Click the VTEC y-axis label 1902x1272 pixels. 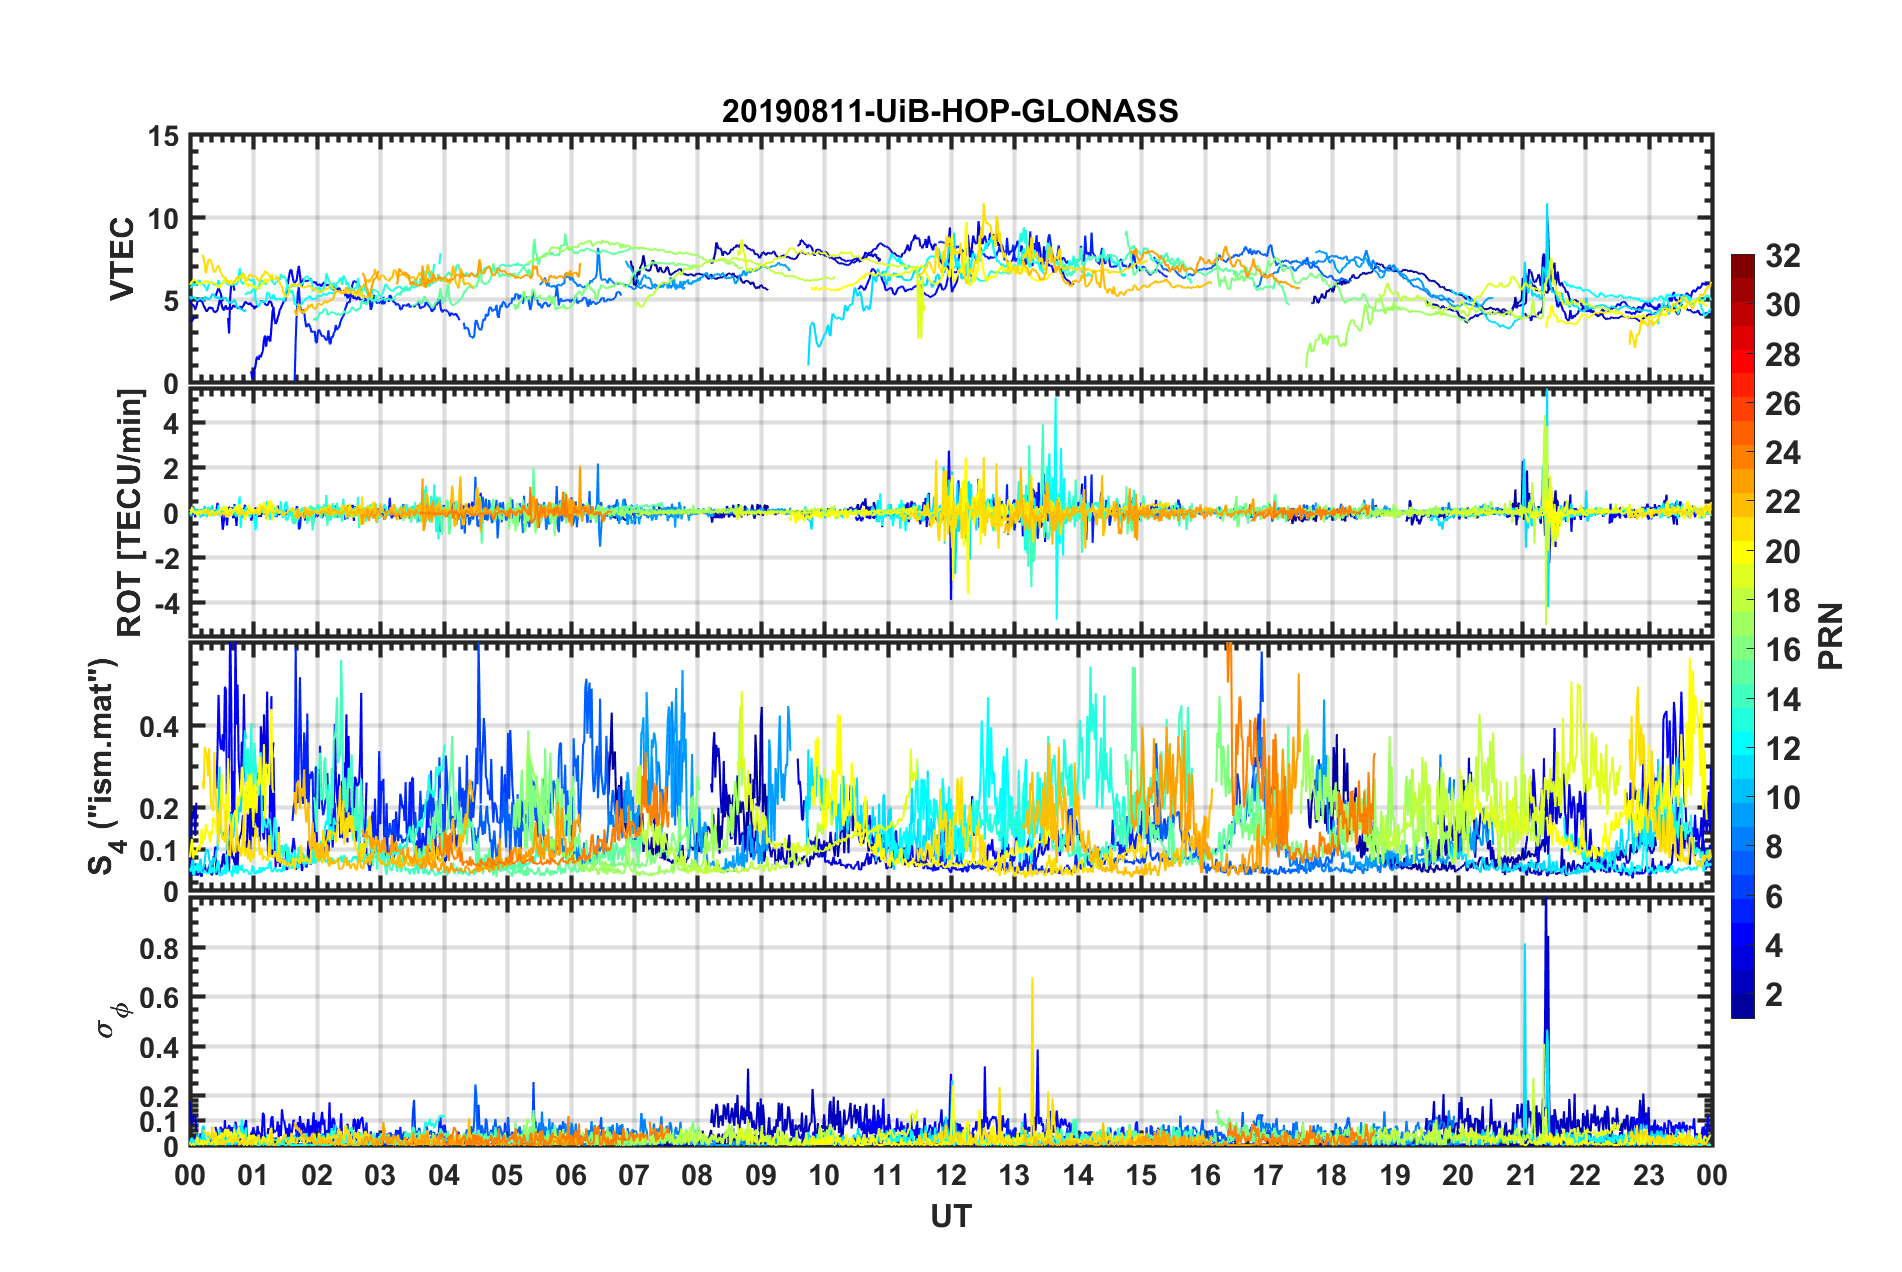122,258
